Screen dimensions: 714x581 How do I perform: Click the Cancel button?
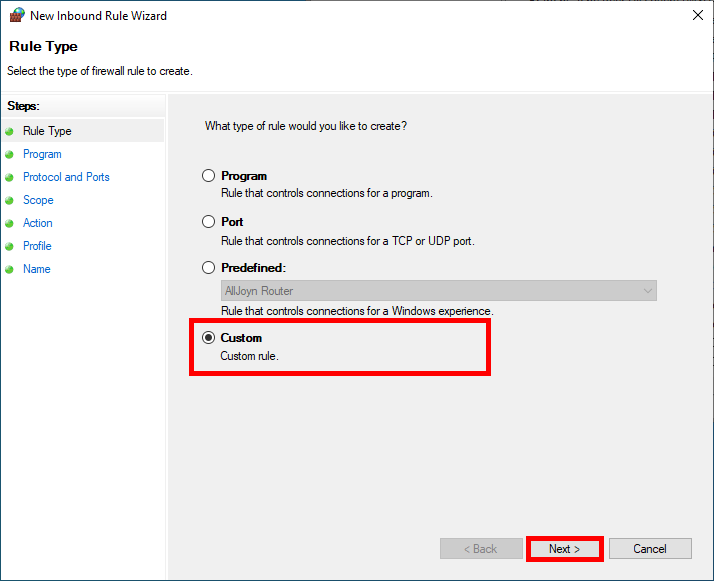point(650,549)
